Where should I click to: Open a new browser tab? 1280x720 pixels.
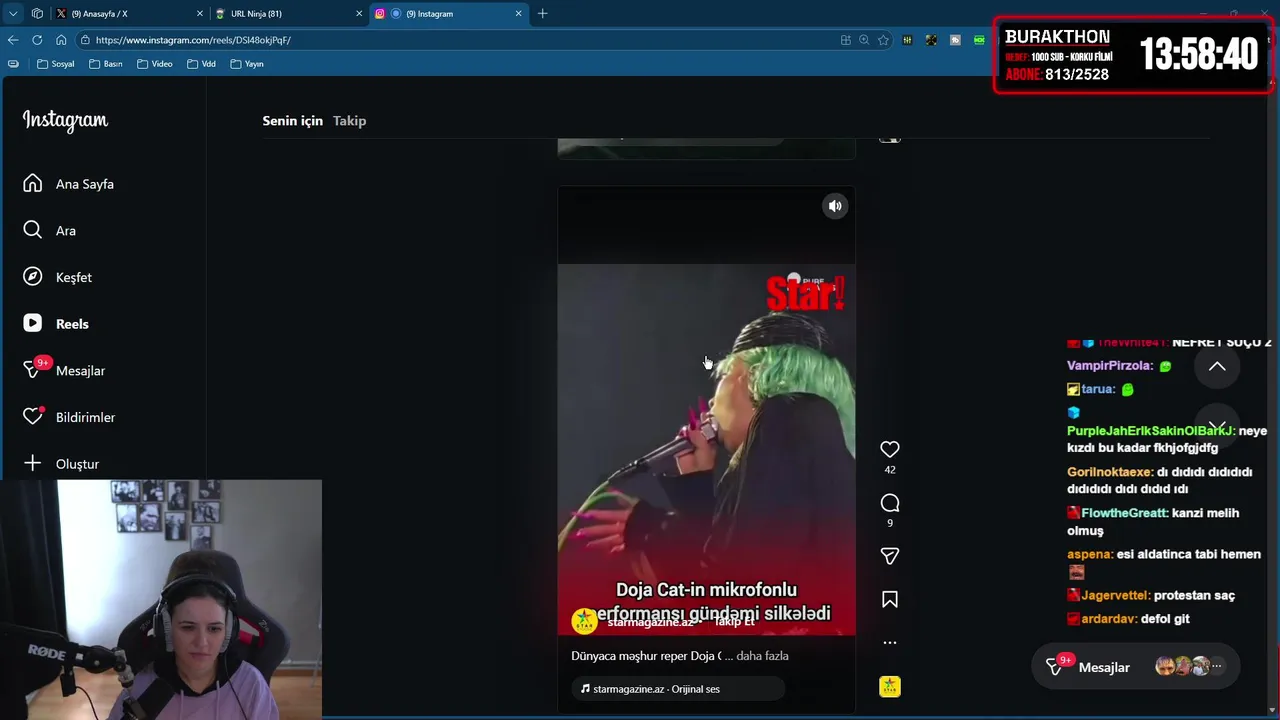(x=543, y=14)
